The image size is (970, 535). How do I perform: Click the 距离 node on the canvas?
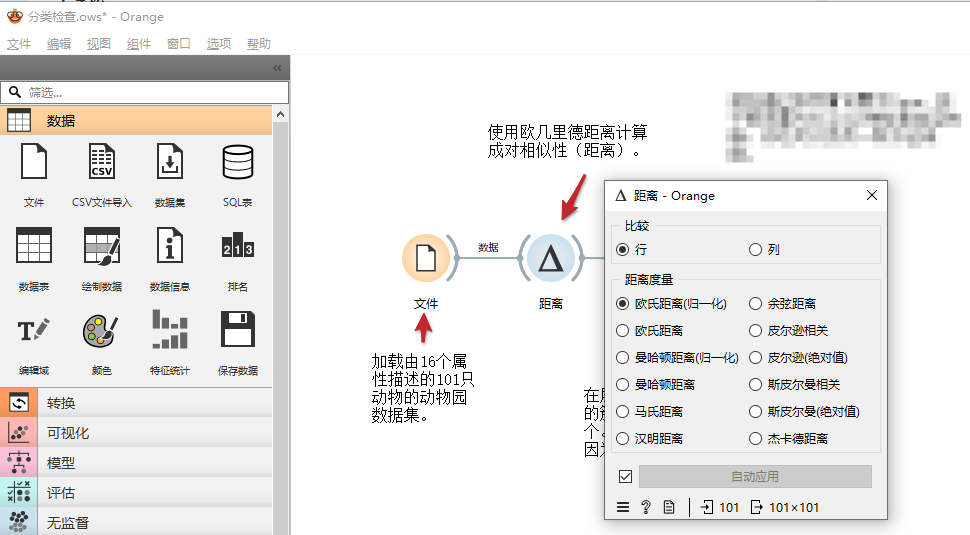[550, 257]
